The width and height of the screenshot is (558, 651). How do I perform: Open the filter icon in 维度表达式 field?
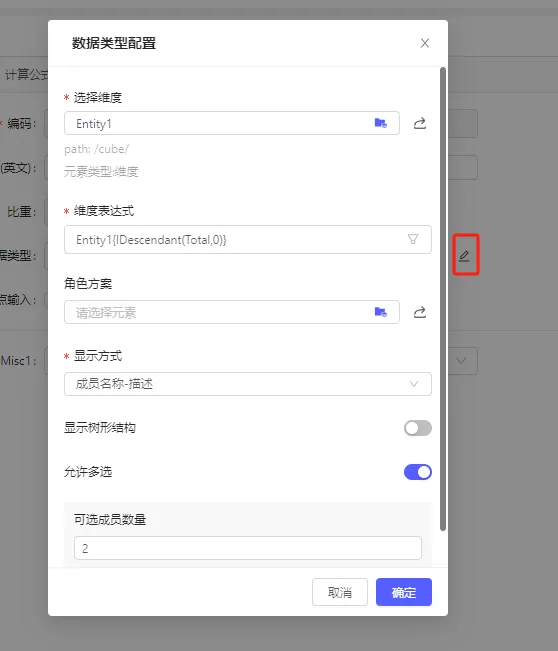pyautogui.click(x=413, y=239)
